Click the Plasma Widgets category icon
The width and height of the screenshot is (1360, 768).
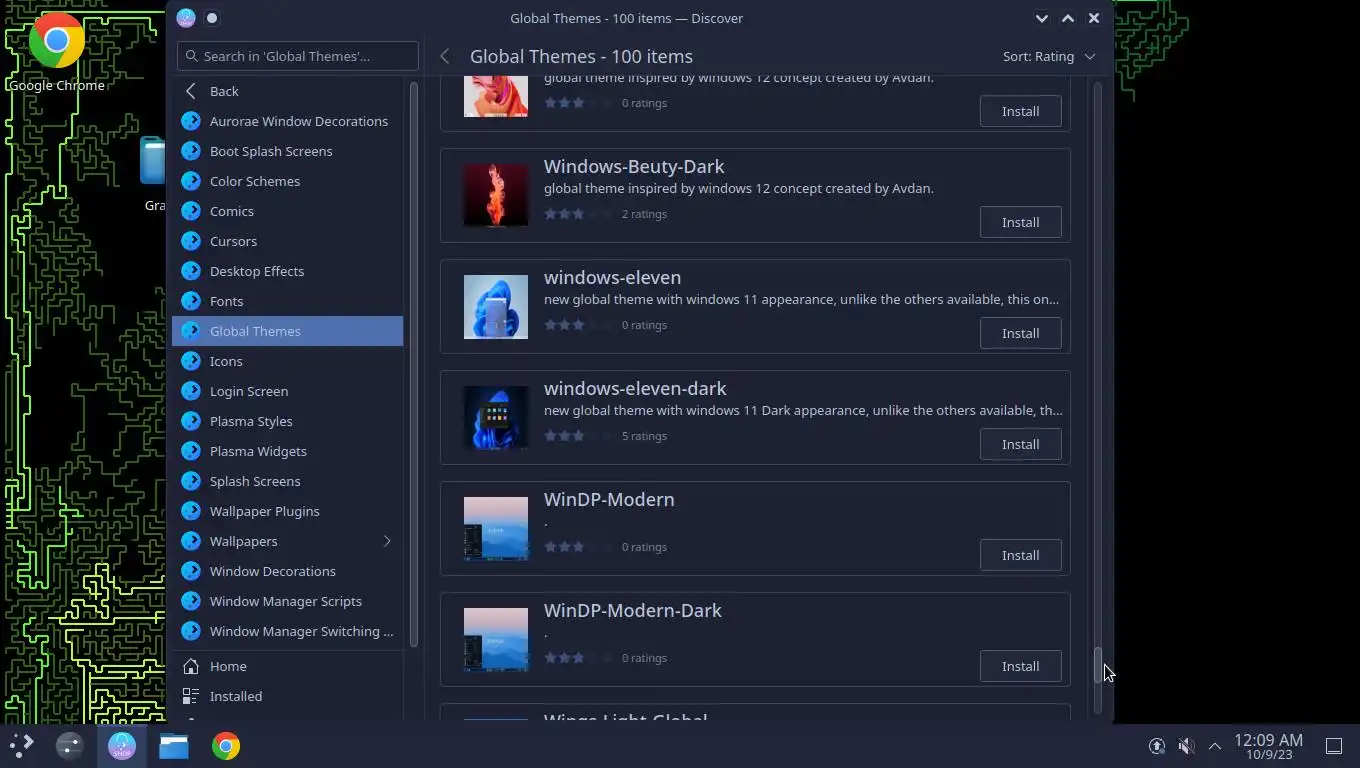[x=191, y=451]
